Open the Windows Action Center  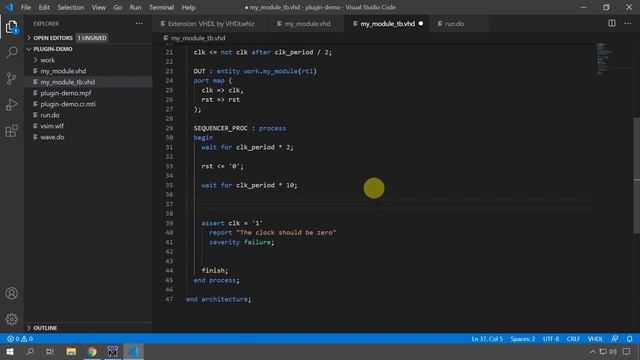pos(627,351)
